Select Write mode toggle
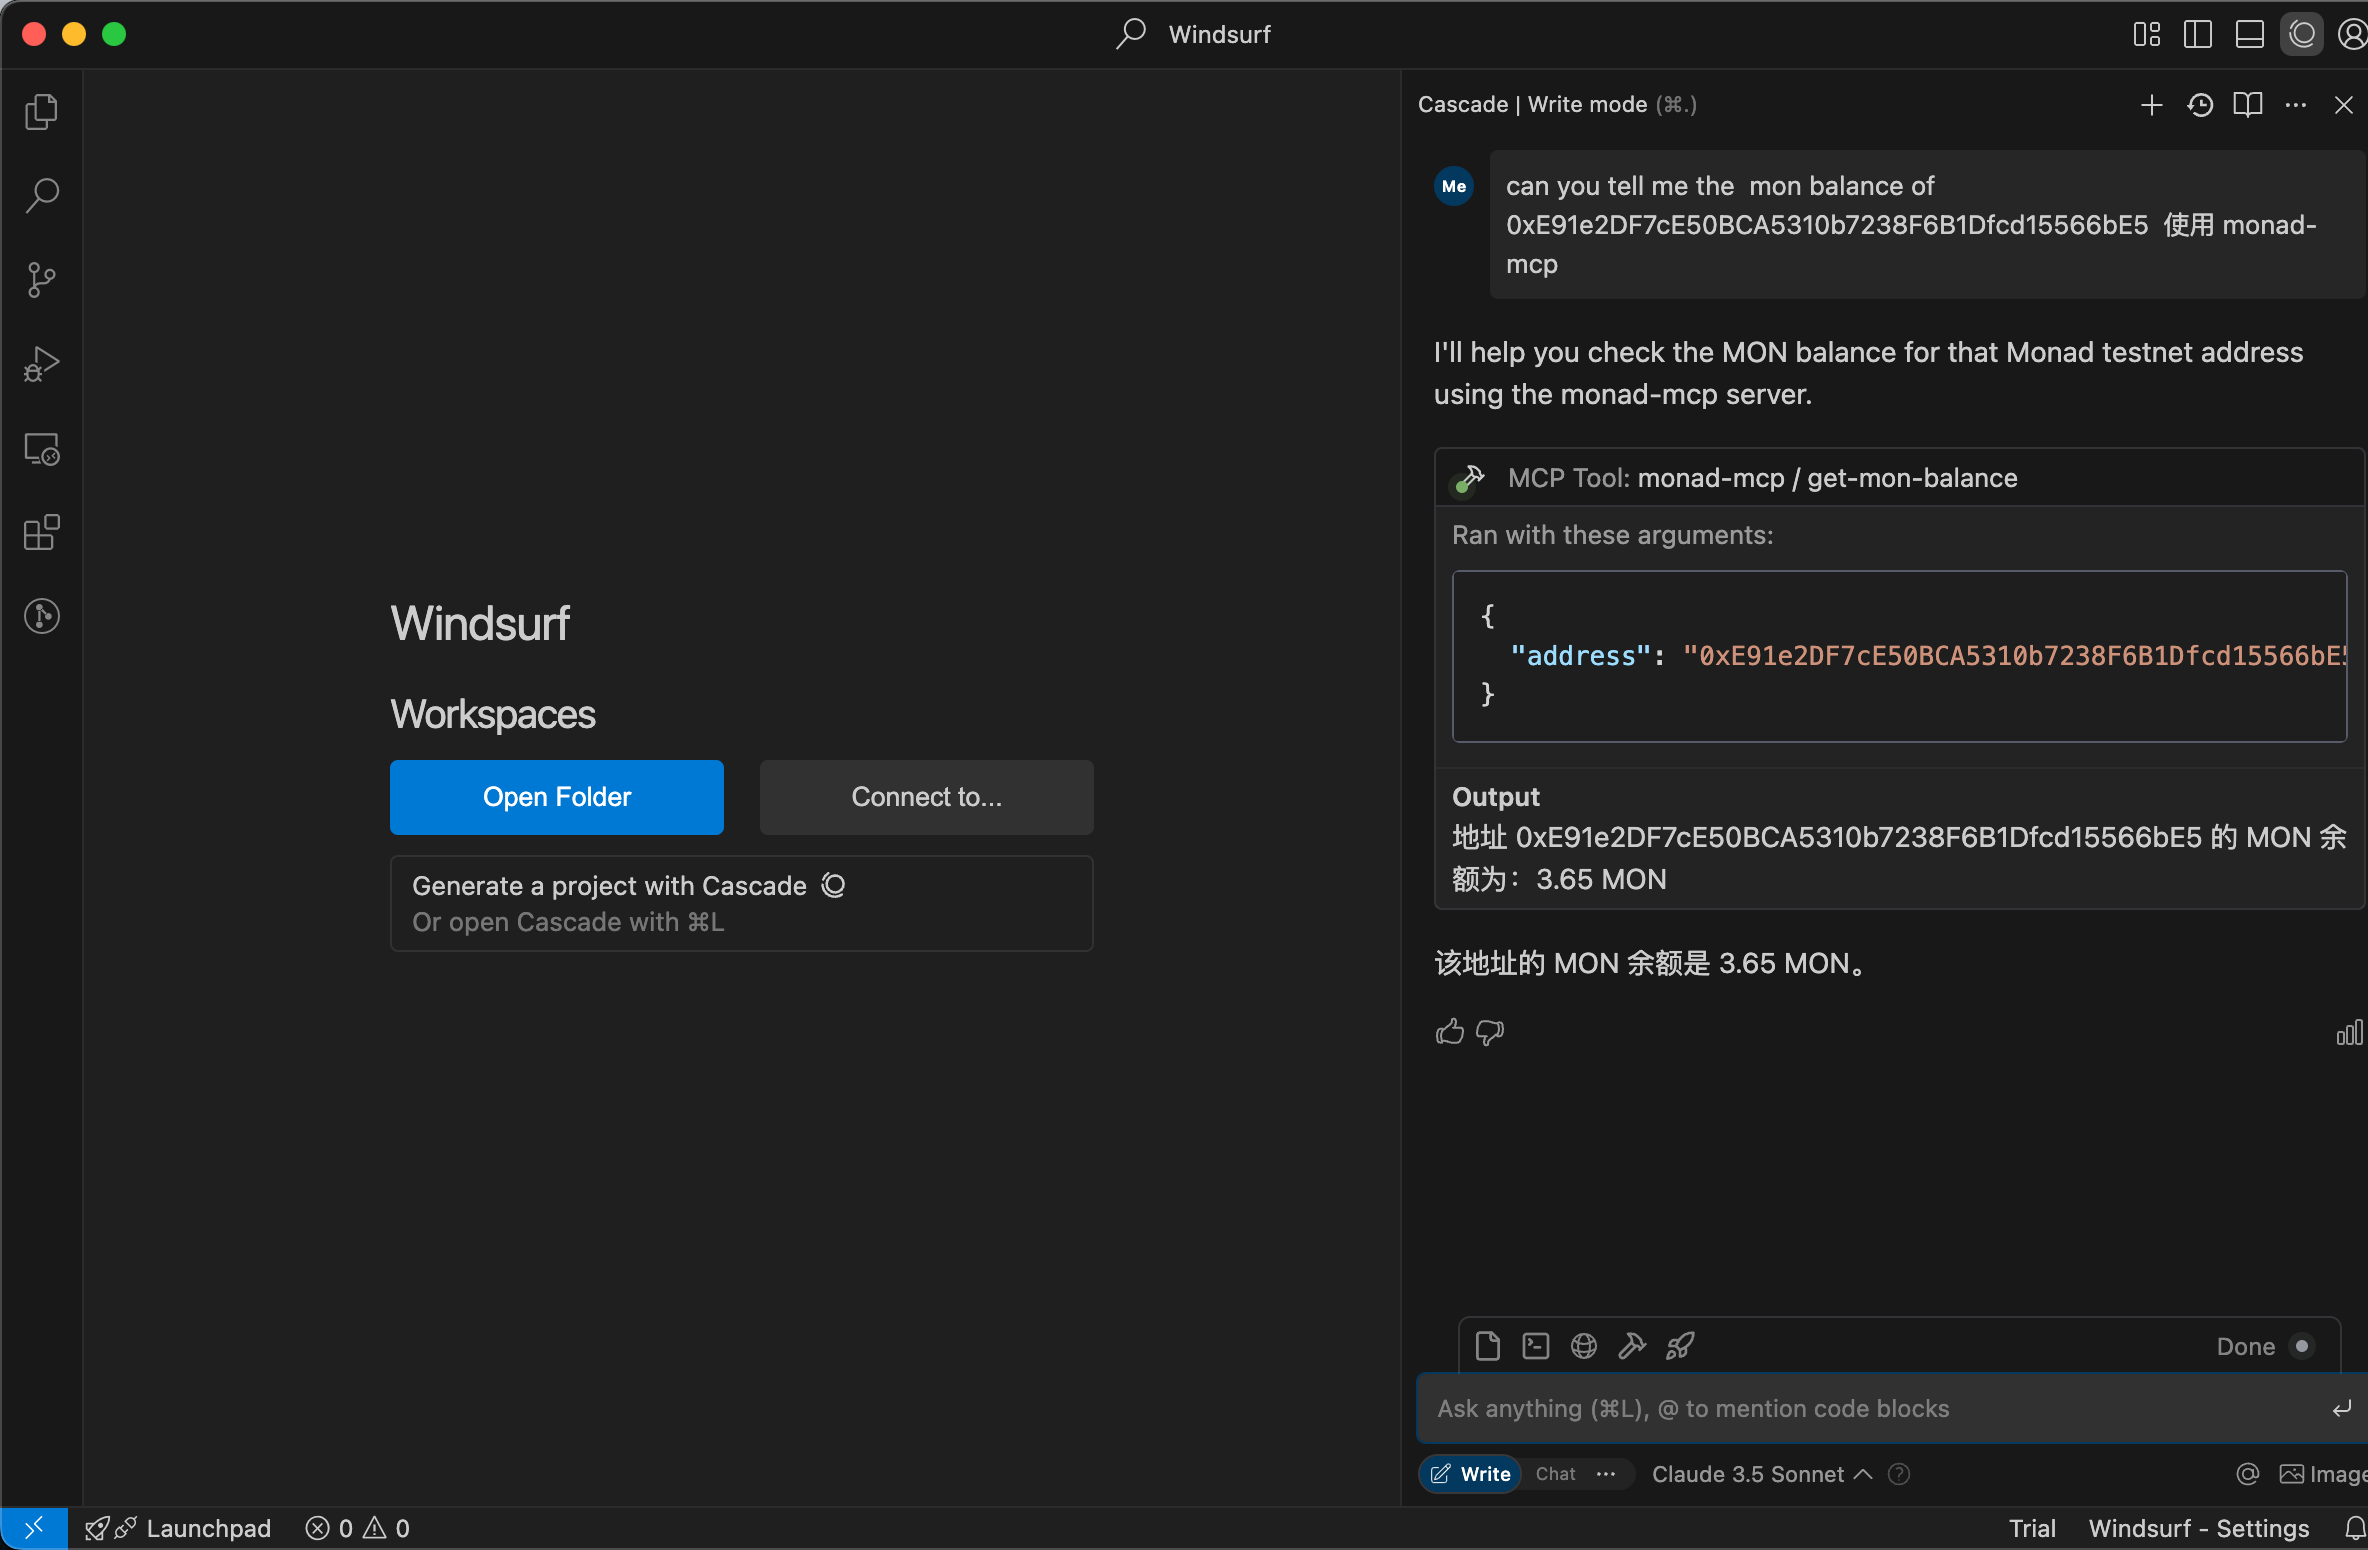 (x=1470, y=1474)
